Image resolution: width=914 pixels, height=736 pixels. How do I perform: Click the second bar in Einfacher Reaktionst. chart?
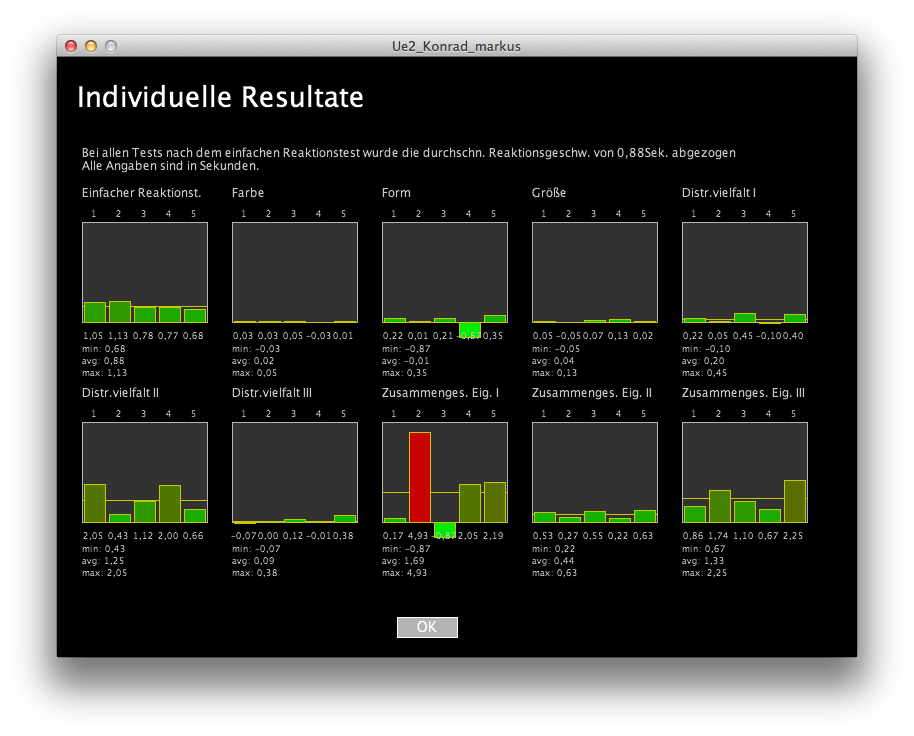[120, 311]
